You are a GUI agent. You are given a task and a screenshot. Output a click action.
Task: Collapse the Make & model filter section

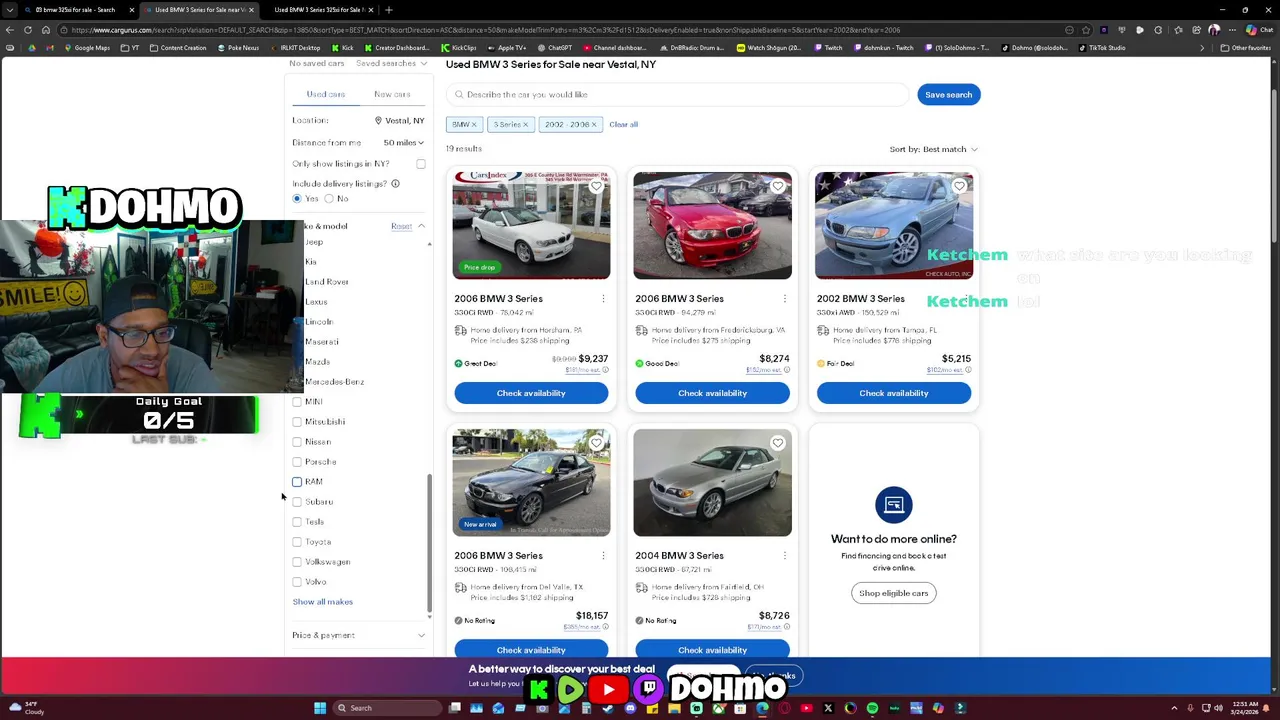tap(421, 226)
